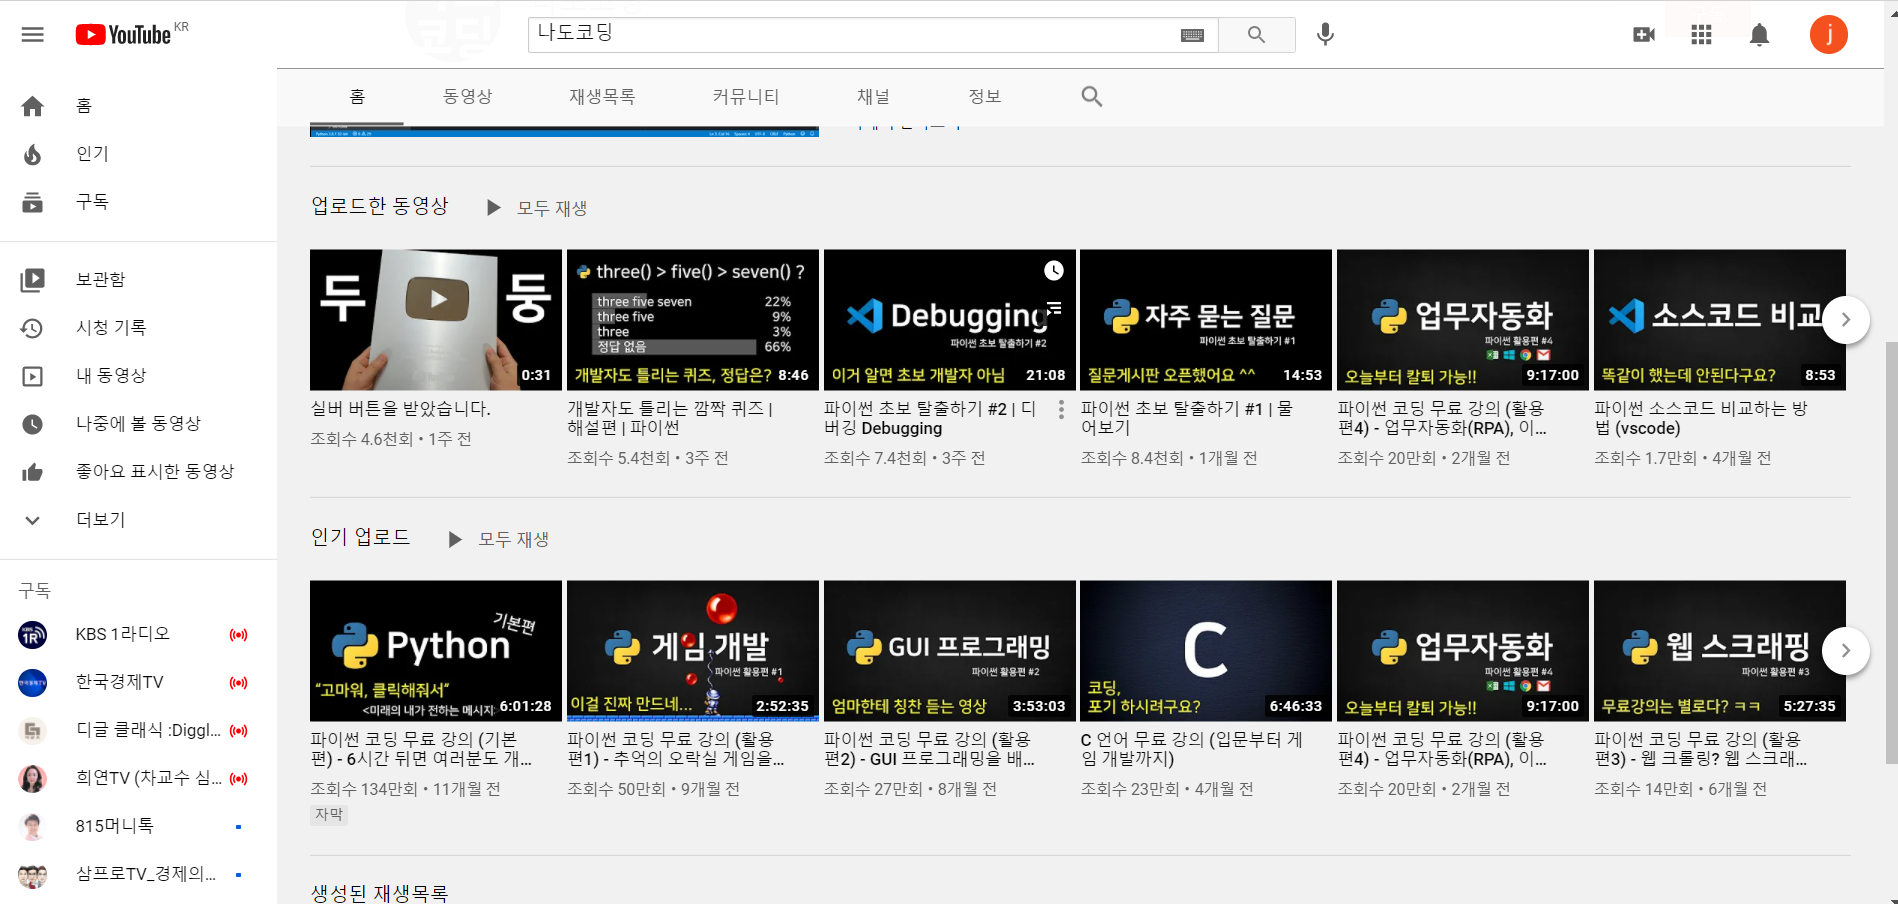Switch to the 커뮤니티 tab
1898x904 pixels.
coord(746,97)
